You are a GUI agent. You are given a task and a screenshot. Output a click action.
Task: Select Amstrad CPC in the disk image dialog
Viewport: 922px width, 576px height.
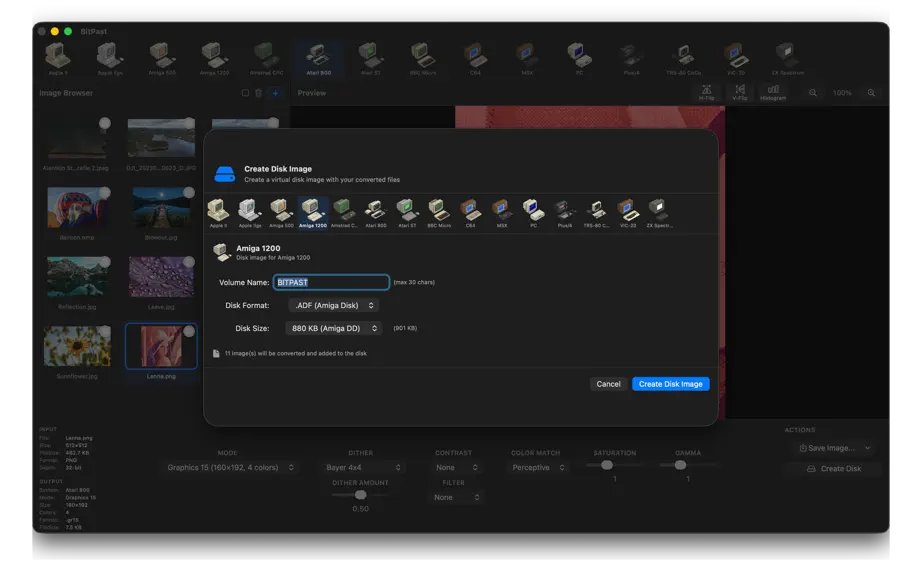tap(344, 213)
